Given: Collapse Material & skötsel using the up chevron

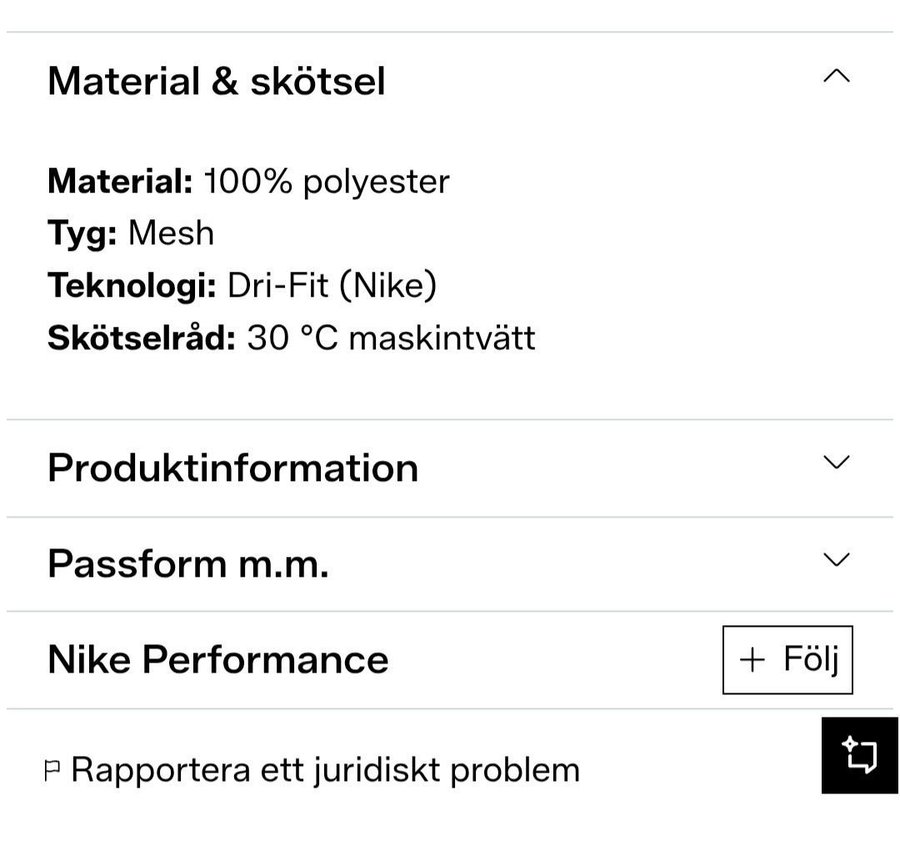Looking at the screenshot, I should pyautogui.click(x=836, y=77).
